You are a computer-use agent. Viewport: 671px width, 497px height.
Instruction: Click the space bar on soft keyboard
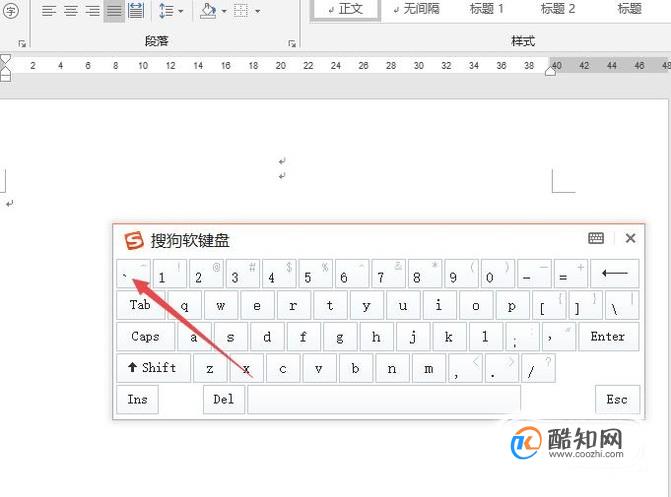click(384, 399)
